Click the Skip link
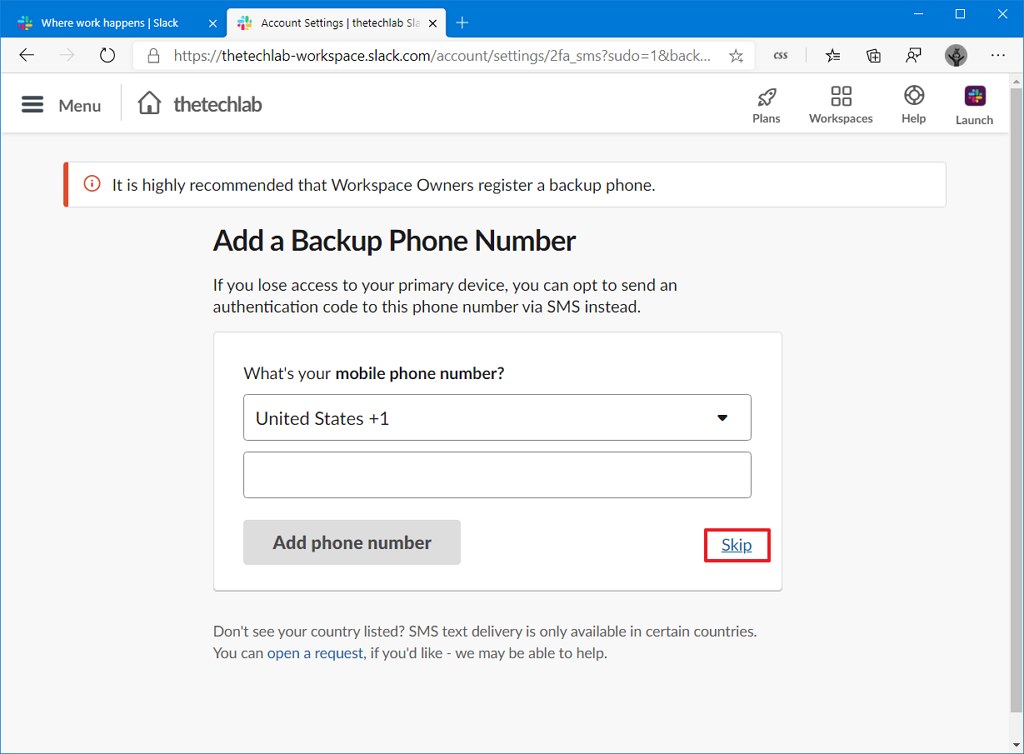This screenshot has width=1024, height=754. tap(737, 545)
